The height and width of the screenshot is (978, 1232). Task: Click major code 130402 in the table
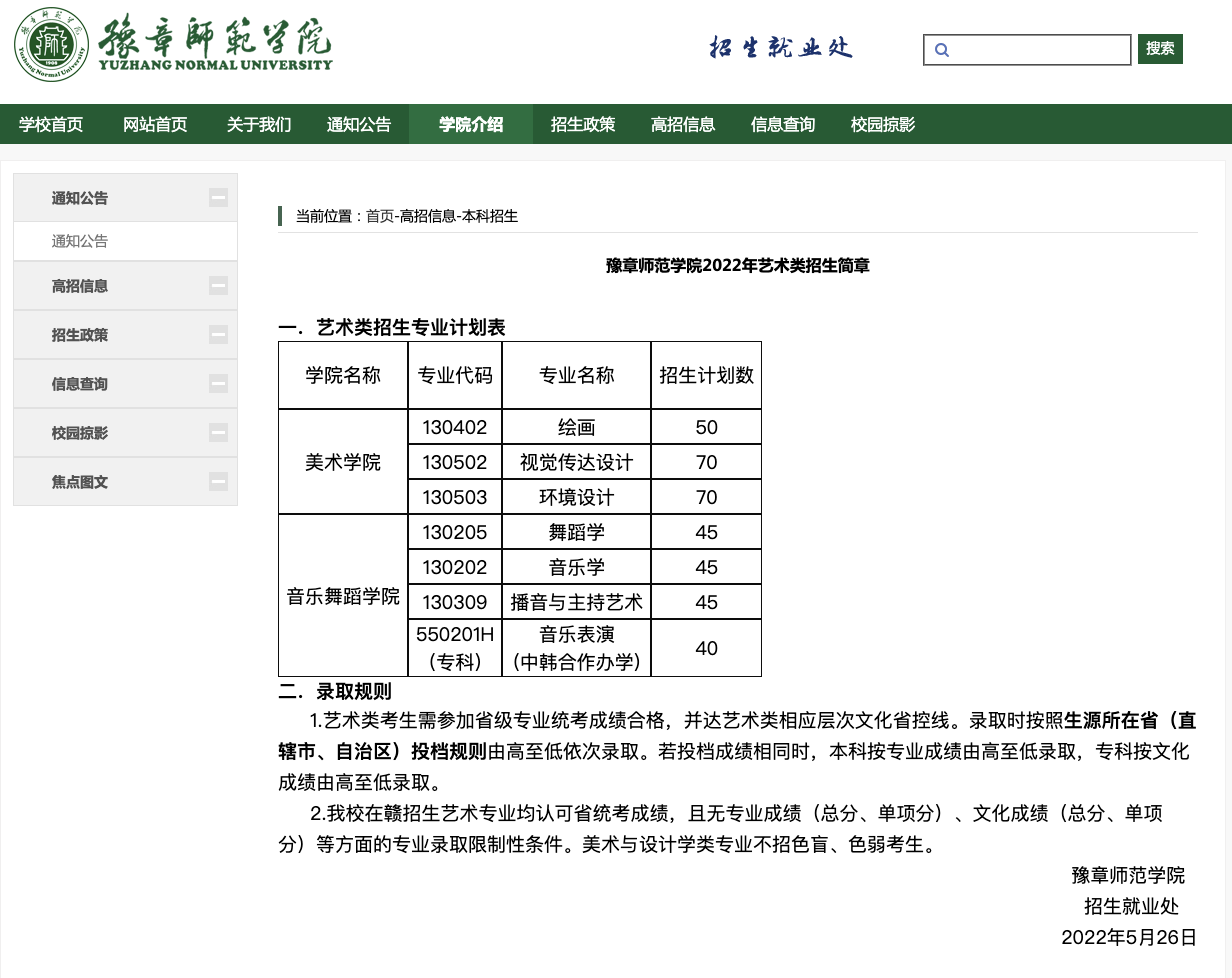click(x=455, y=427)
